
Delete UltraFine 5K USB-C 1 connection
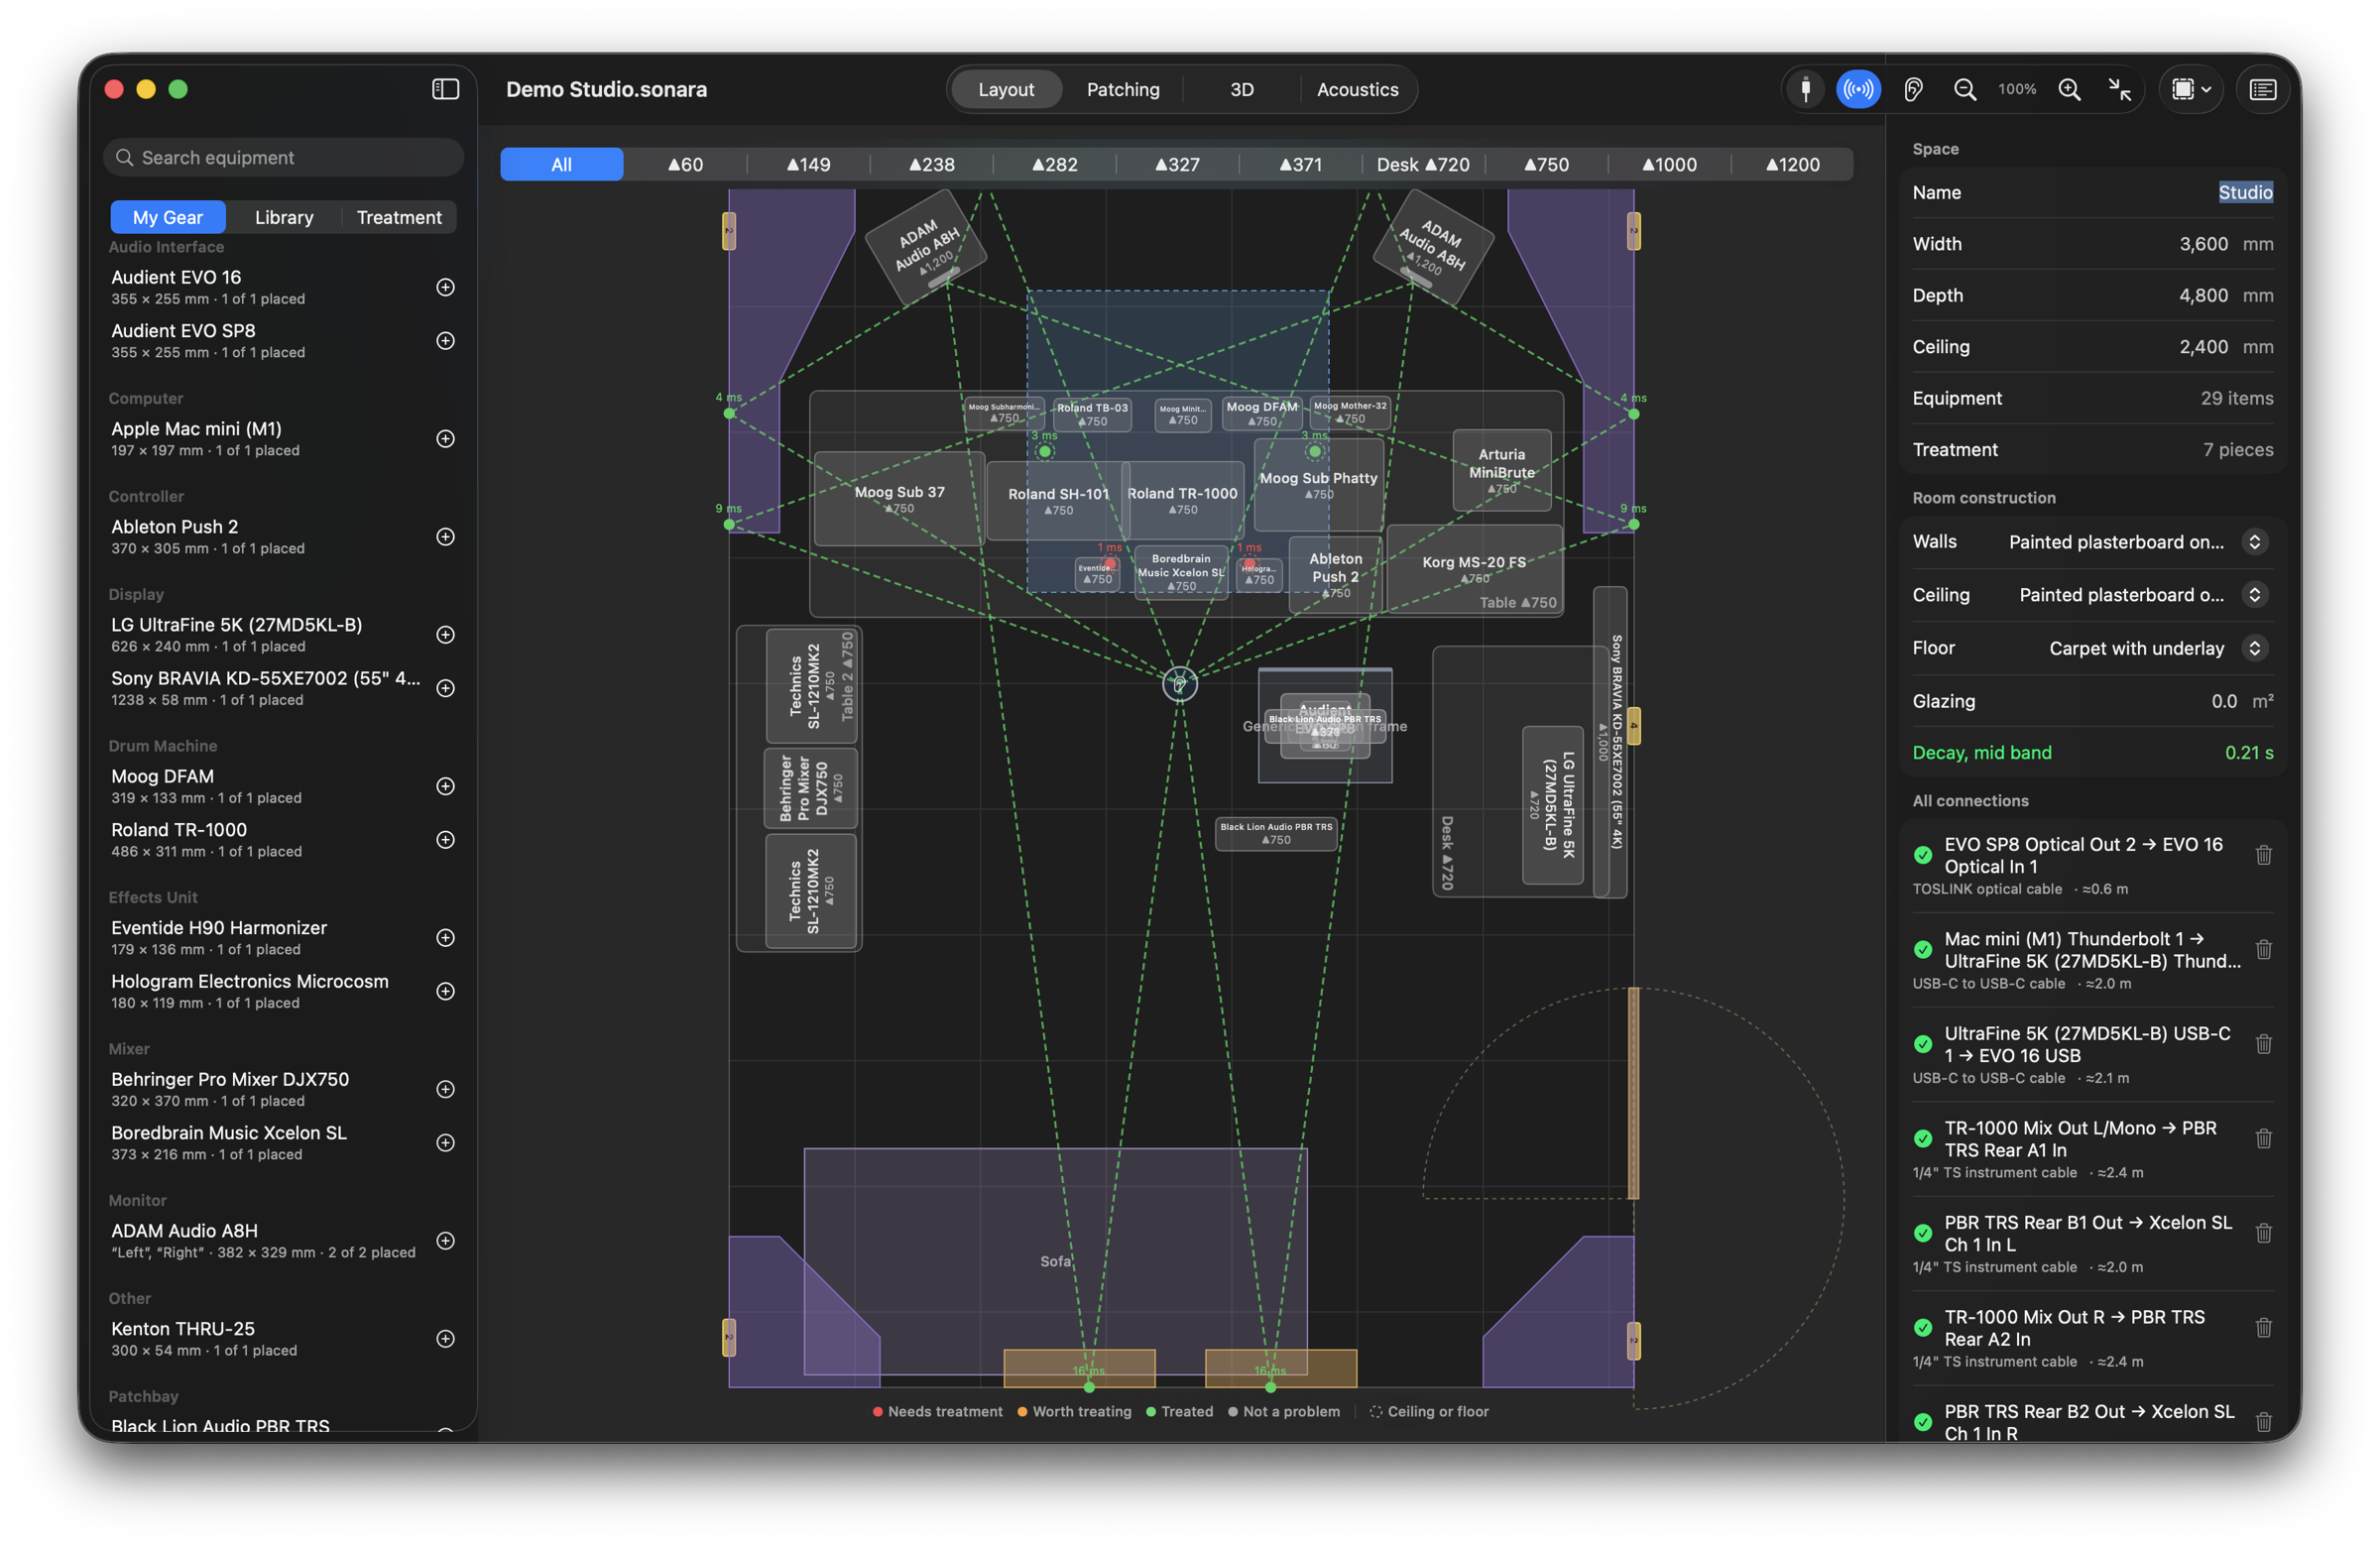click(2263, 1044)
